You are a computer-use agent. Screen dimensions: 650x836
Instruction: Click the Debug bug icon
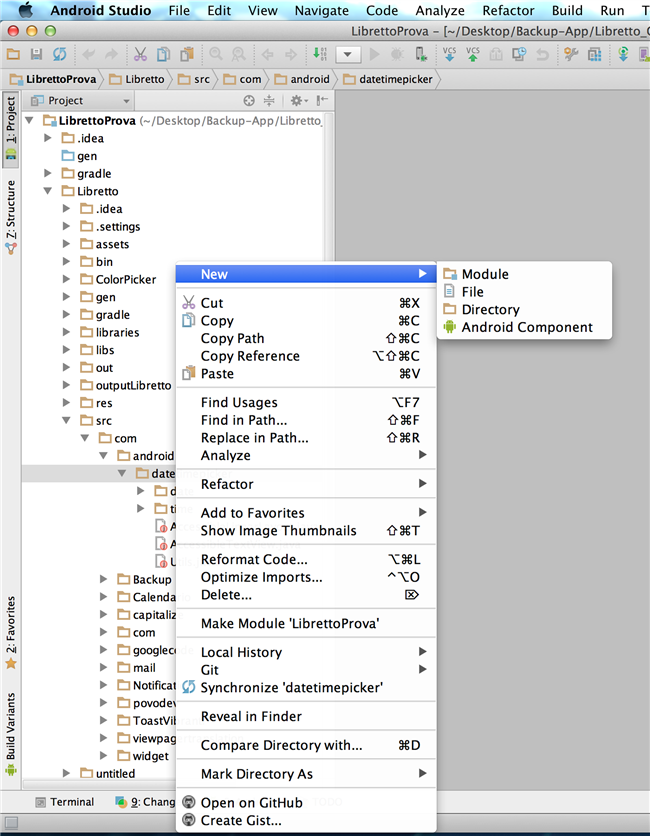397,54
